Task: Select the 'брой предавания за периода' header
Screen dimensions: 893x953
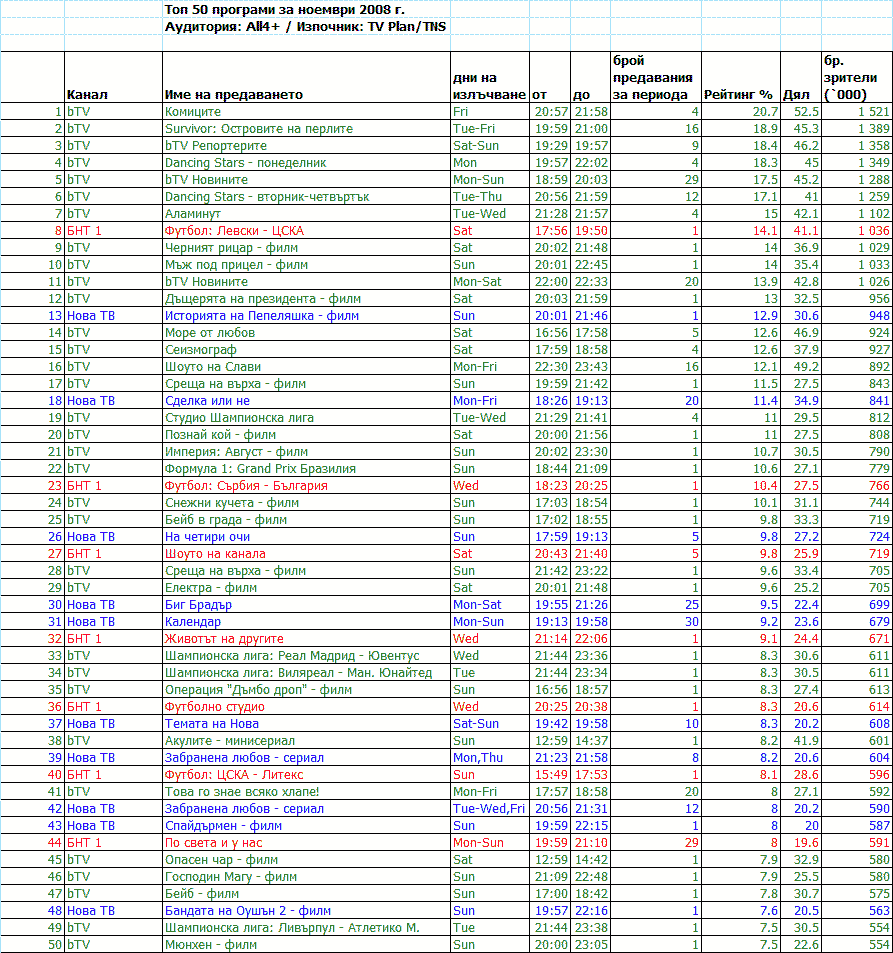Action: 652,78
